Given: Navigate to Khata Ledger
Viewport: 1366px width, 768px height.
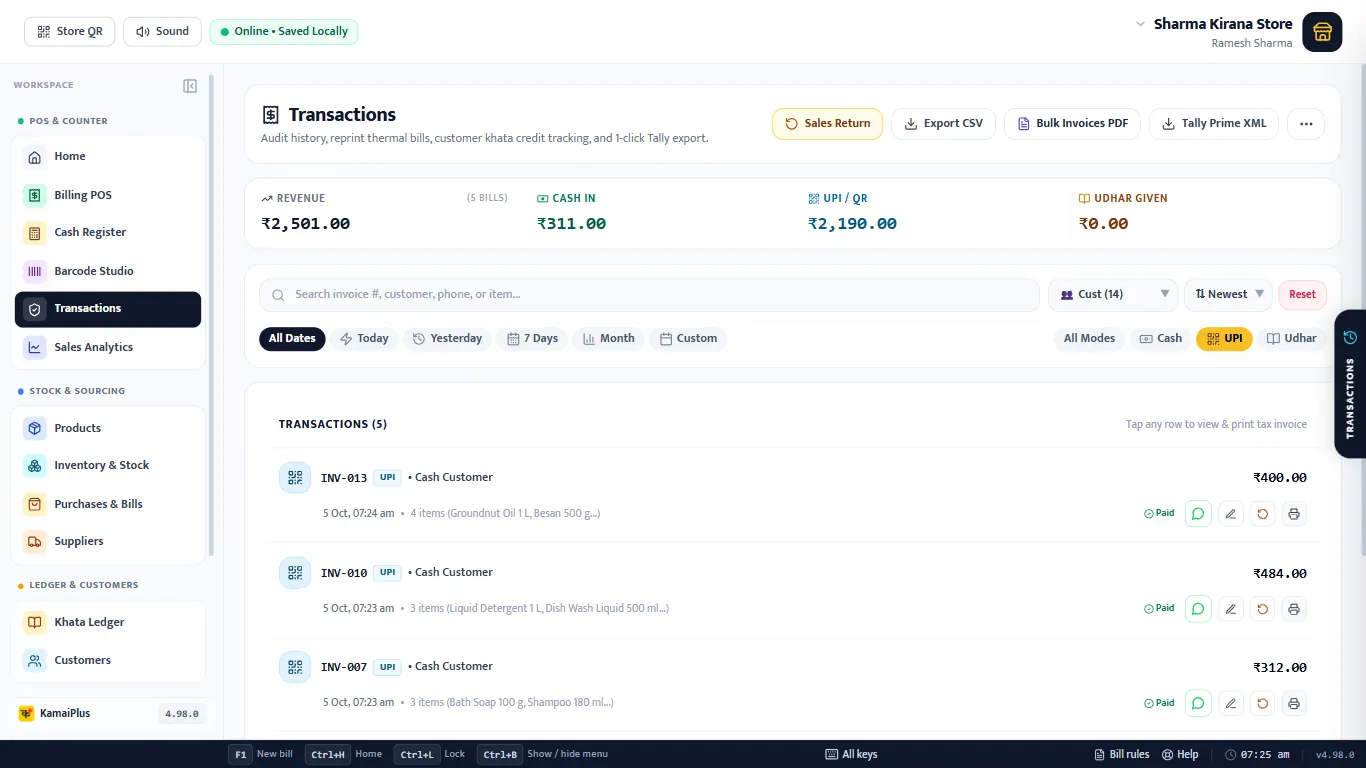Looking at the screenshot, I should (108, 623).
